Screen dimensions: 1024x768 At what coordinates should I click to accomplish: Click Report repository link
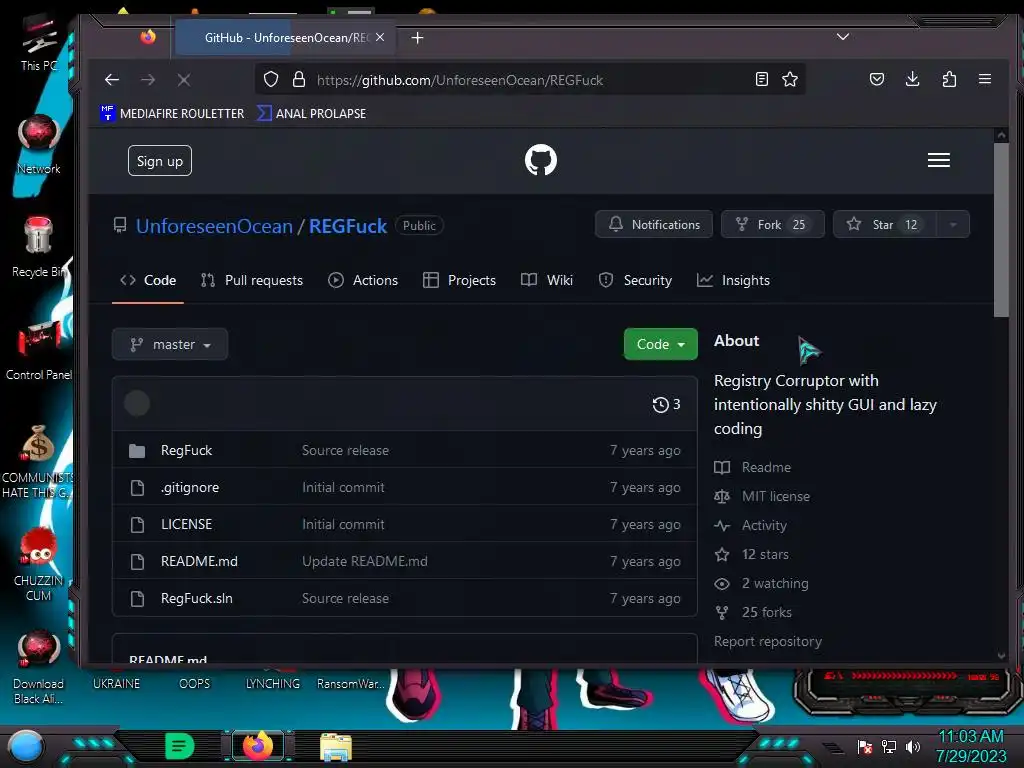pos(768,641)
